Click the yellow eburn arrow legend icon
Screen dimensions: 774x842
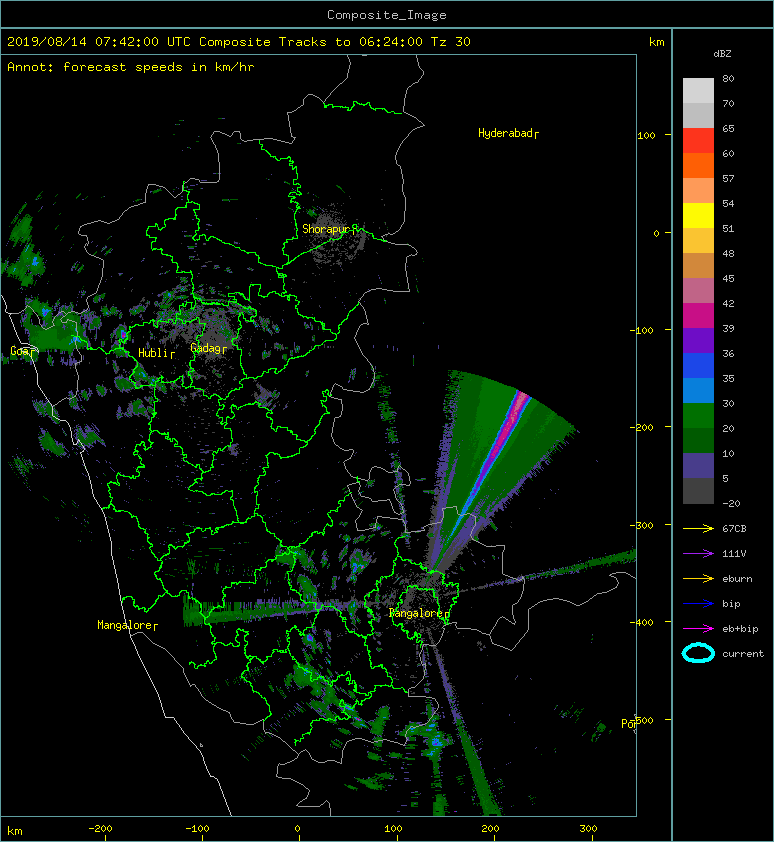(x=698, y=579)
